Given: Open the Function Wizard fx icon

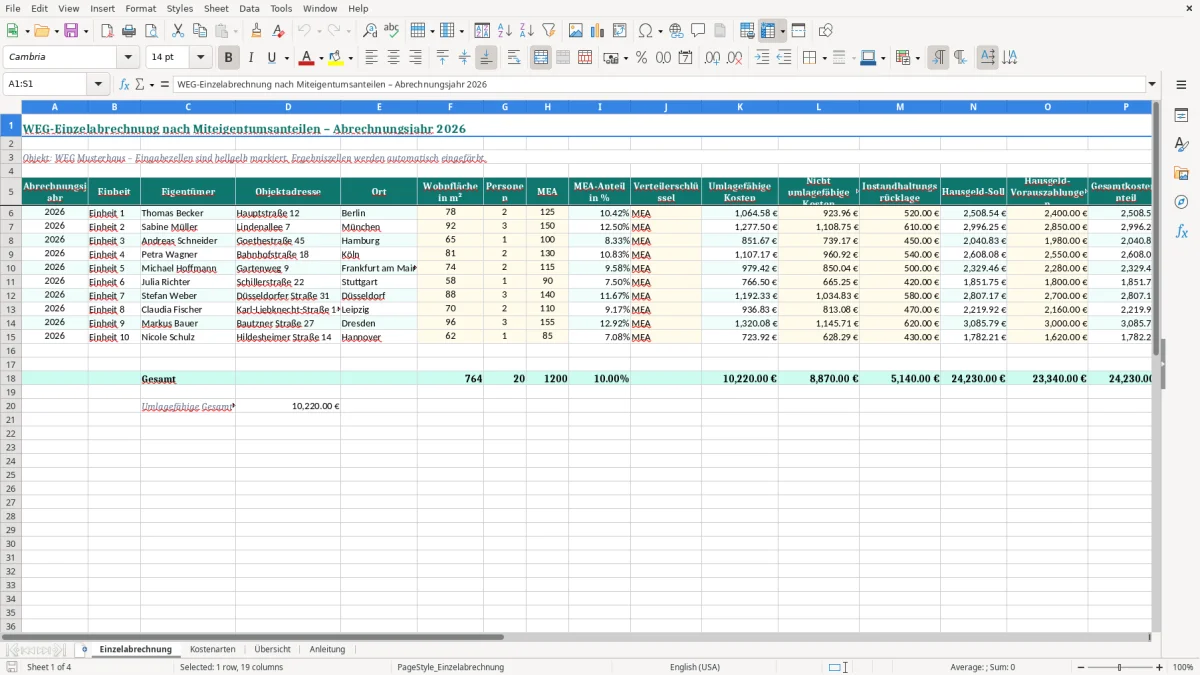Looking at the screenshot, I should pos(125,85).
